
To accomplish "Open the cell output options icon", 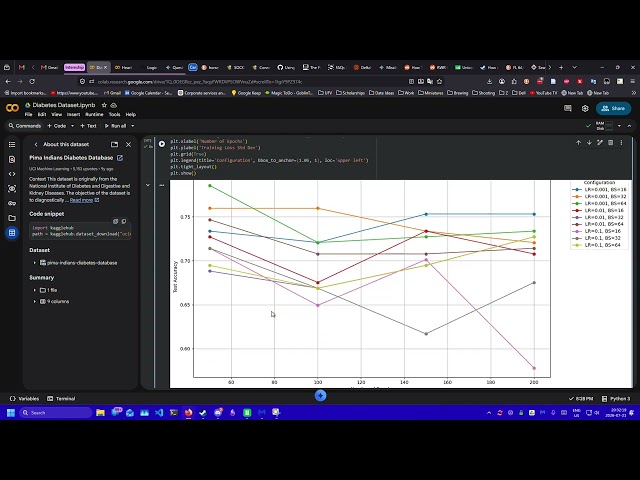I will point(162,185).
